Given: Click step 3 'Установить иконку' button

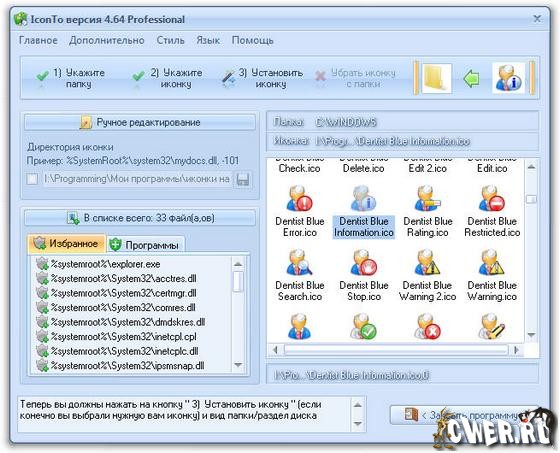Looking at the screenshot, I should (x=262, y=78).
